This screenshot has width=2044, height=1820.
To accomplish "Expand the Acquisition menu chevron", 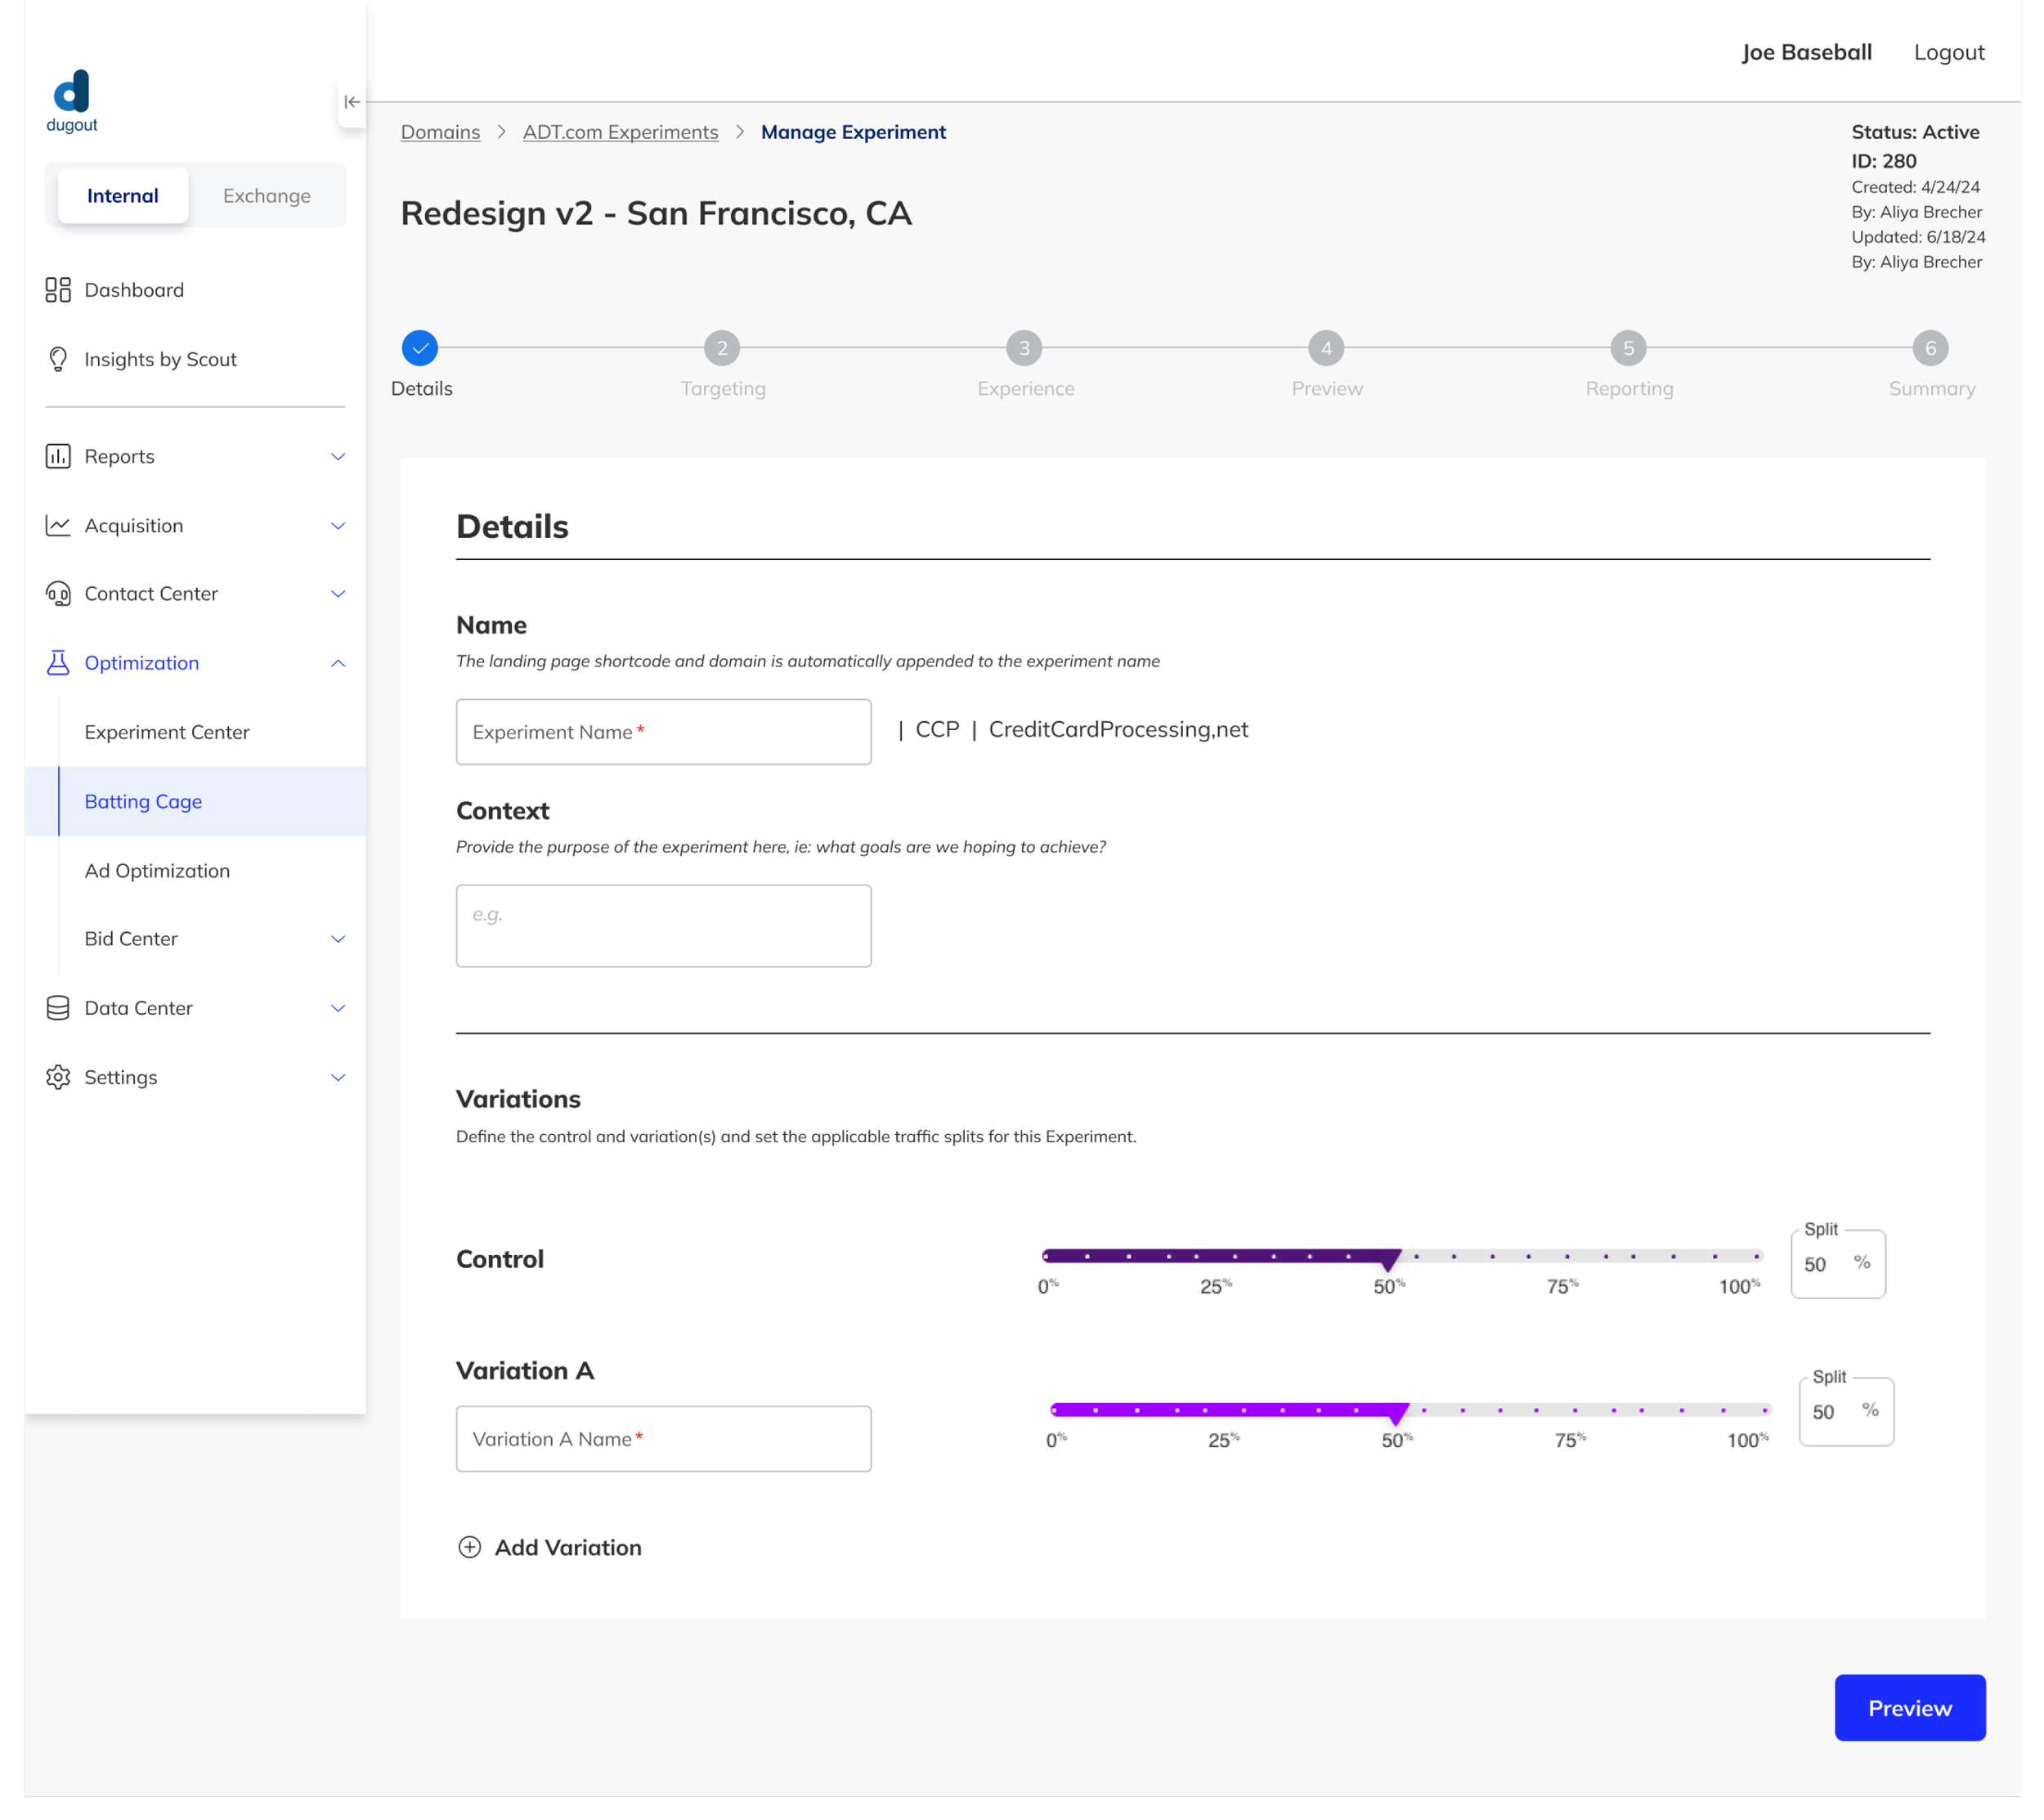I will (x=338, y=526).
